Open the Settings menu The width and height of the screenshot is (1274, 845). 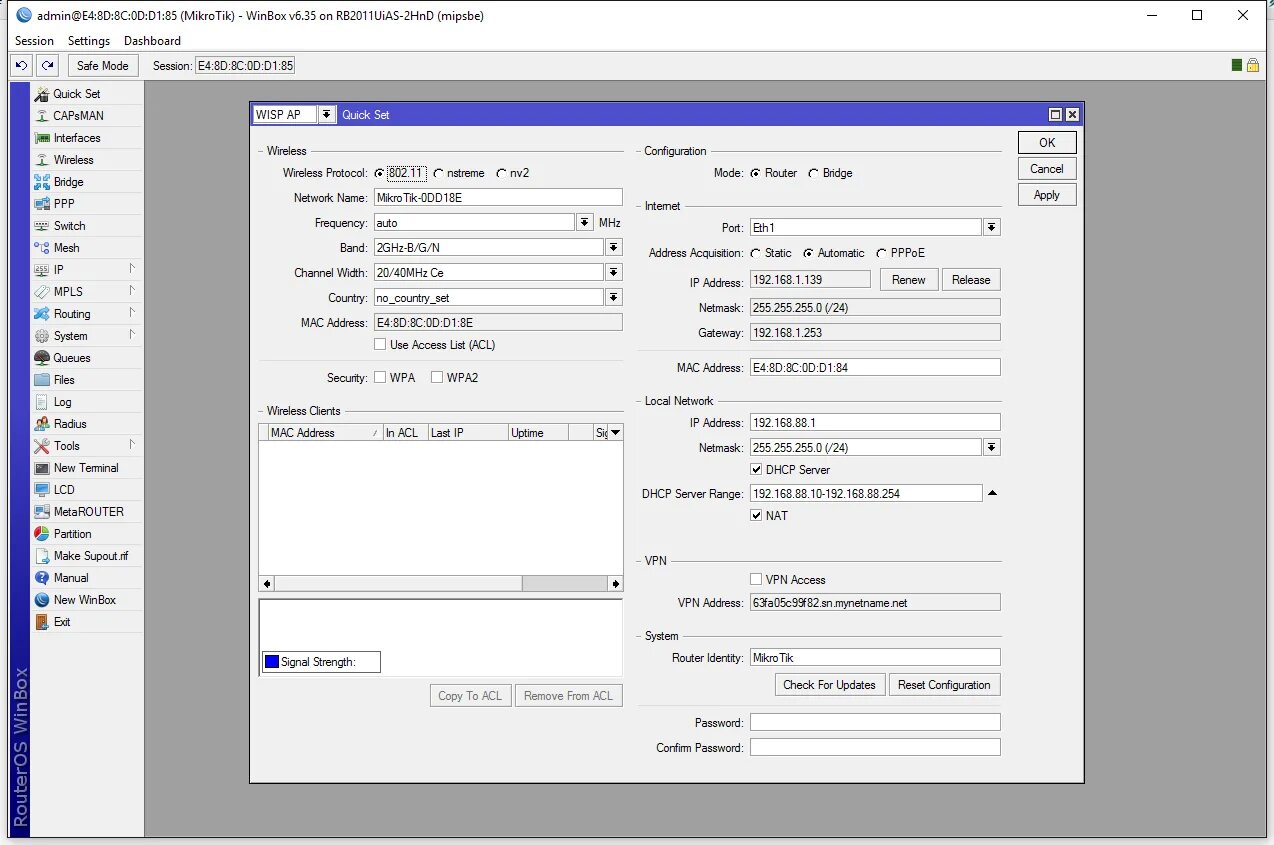[88, 41]
